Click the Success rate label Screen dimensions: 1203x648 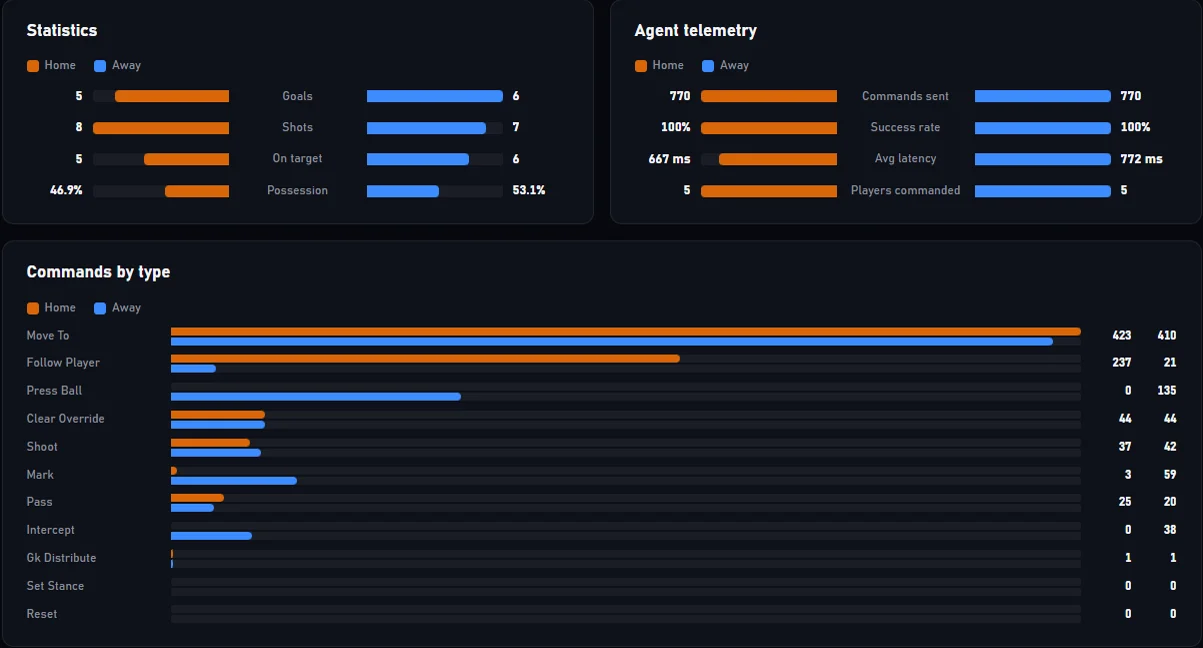[906, 127]
